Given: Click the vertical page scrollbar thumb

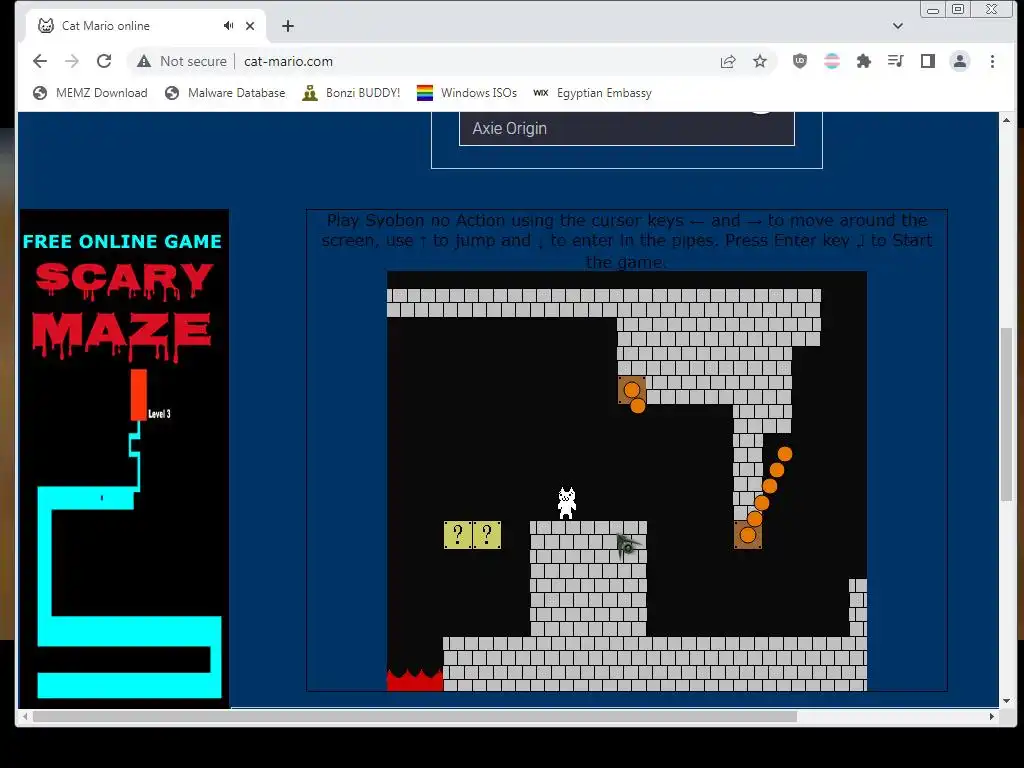Looking at the screenshot, I should coord(1006,414).
